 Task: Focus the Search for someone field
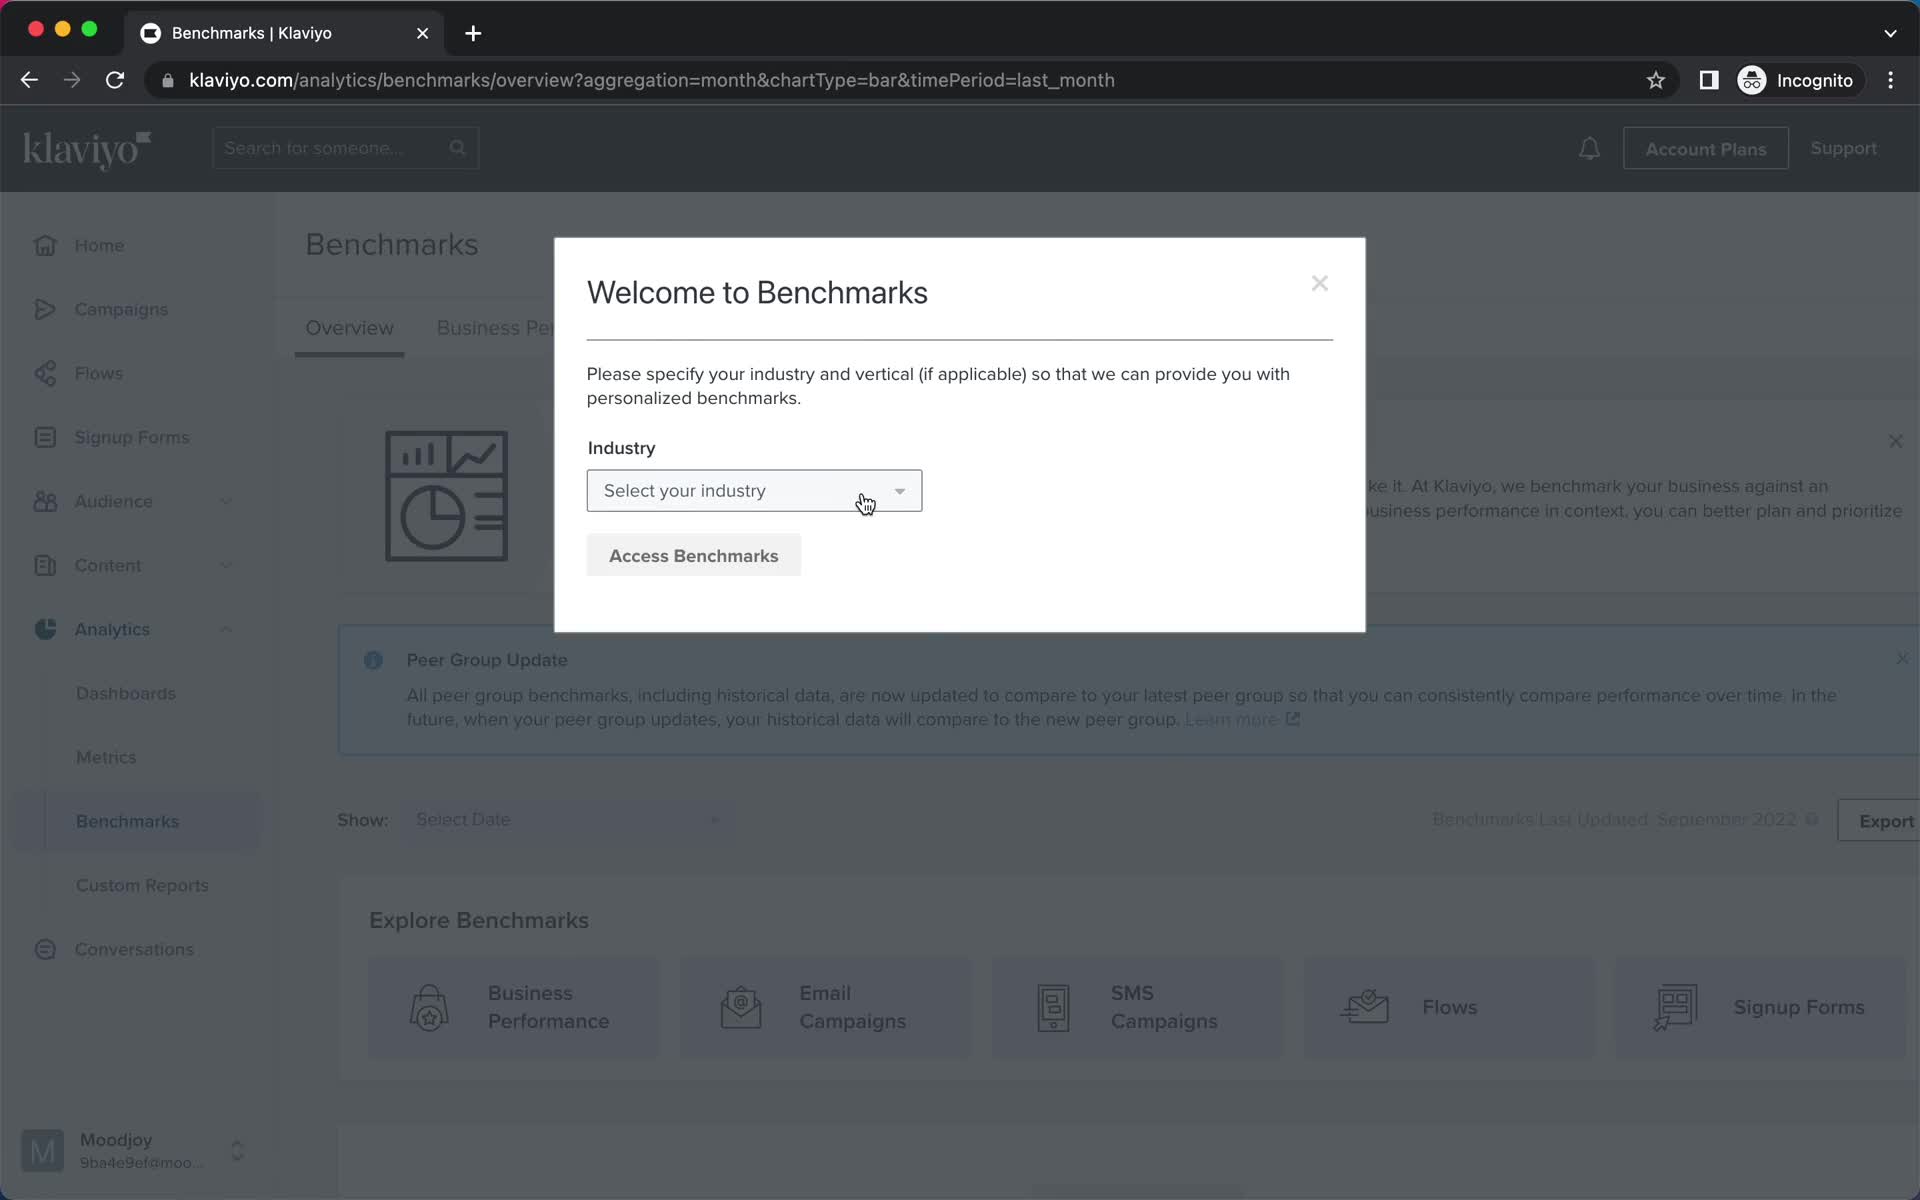345,148
